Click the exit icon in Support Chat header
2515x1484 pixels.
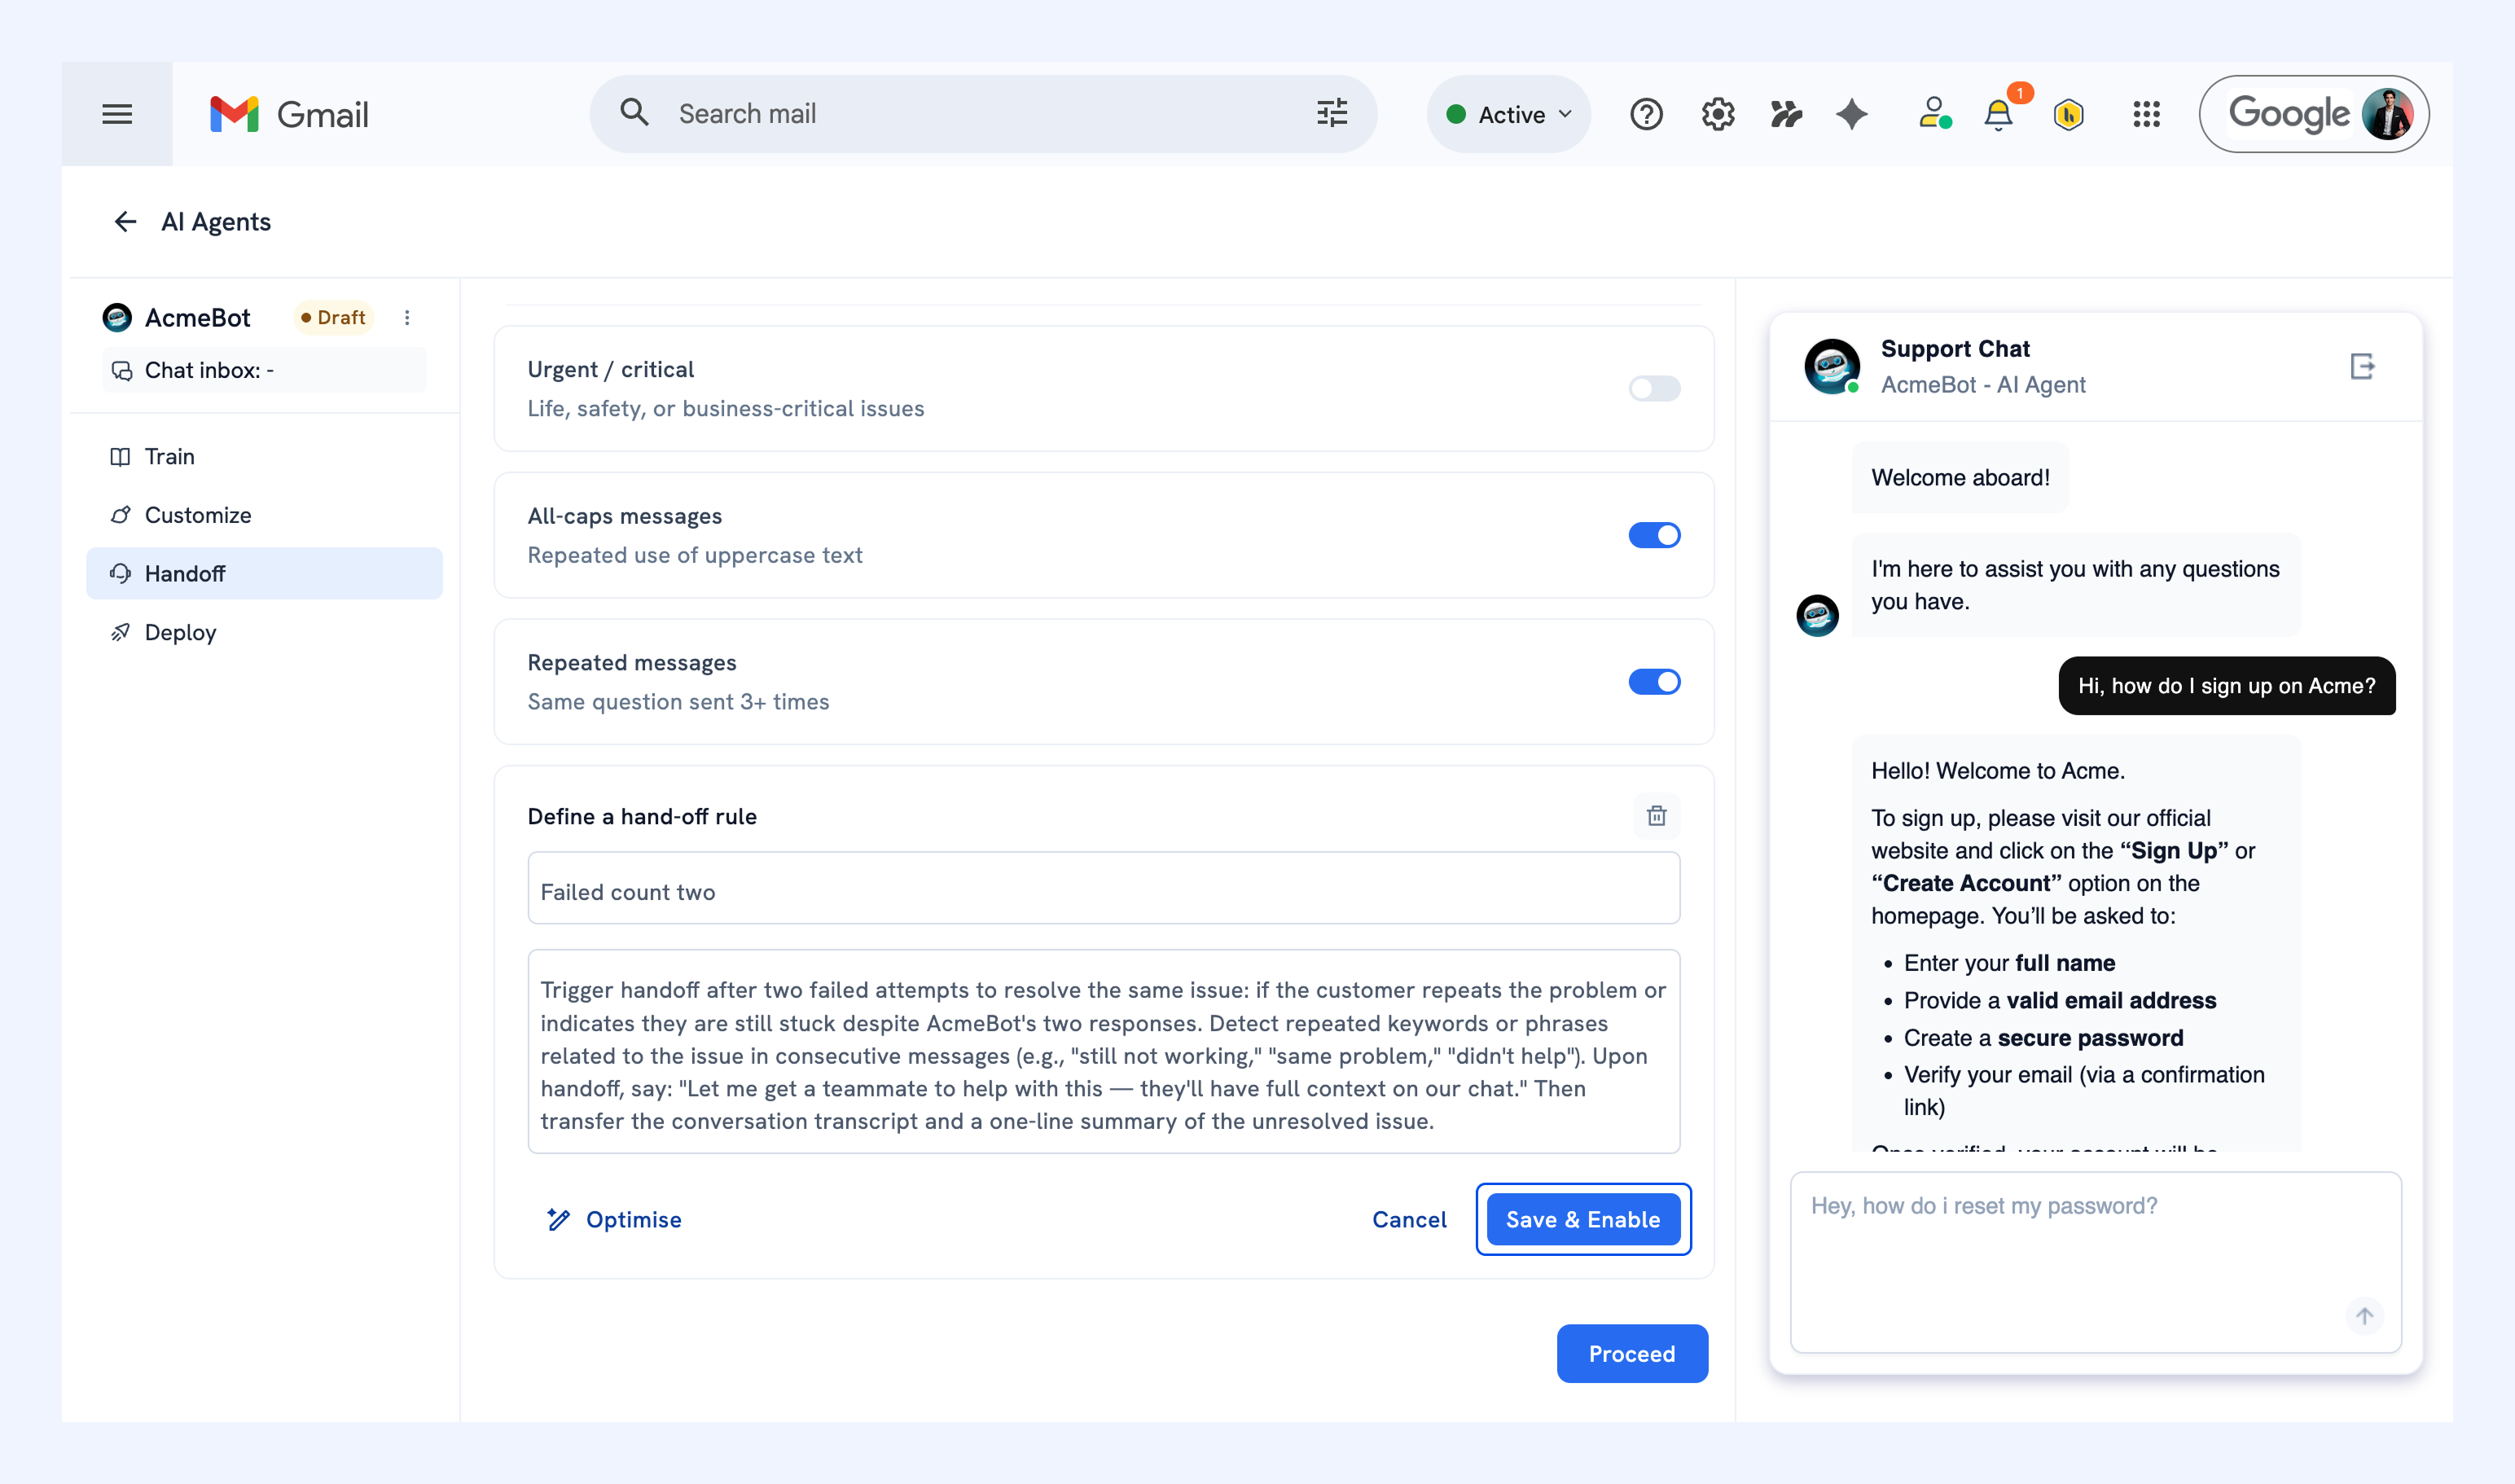click(x=2362, y=366)
